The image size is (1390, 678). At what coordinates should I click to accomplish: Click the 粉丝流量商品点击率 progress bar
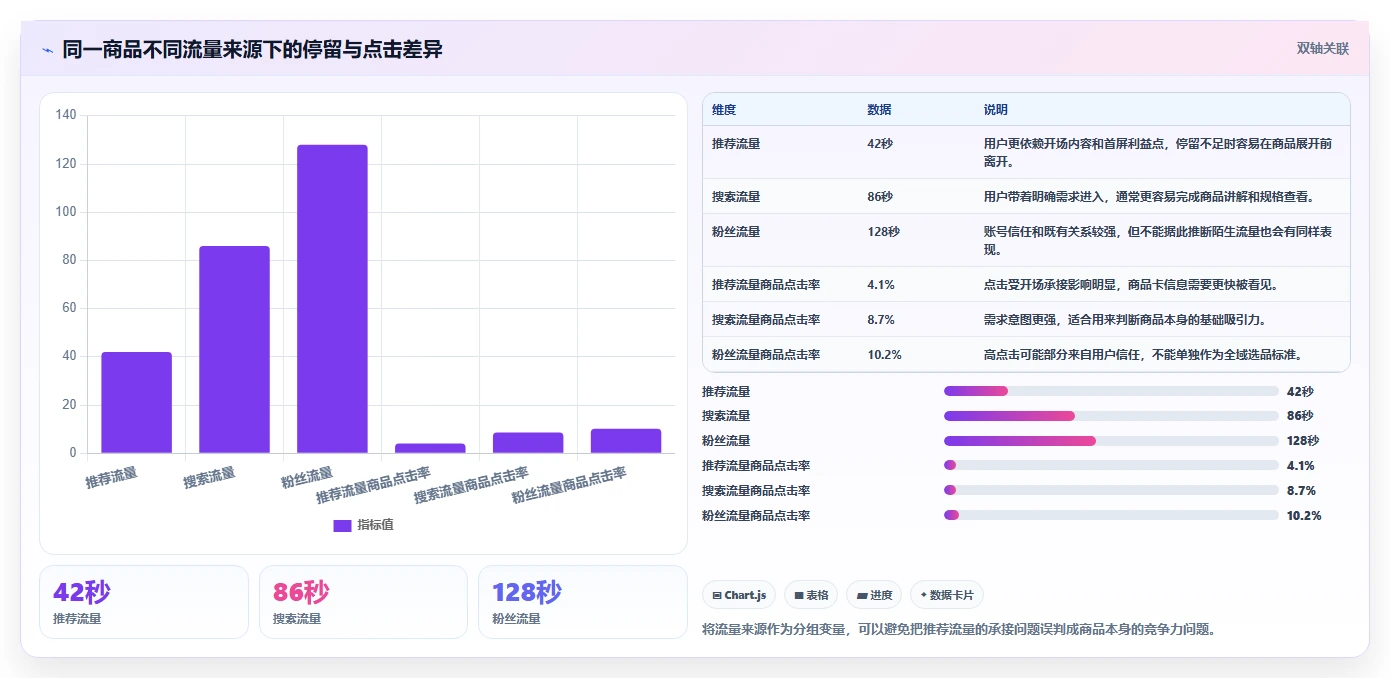(1111, 515)
